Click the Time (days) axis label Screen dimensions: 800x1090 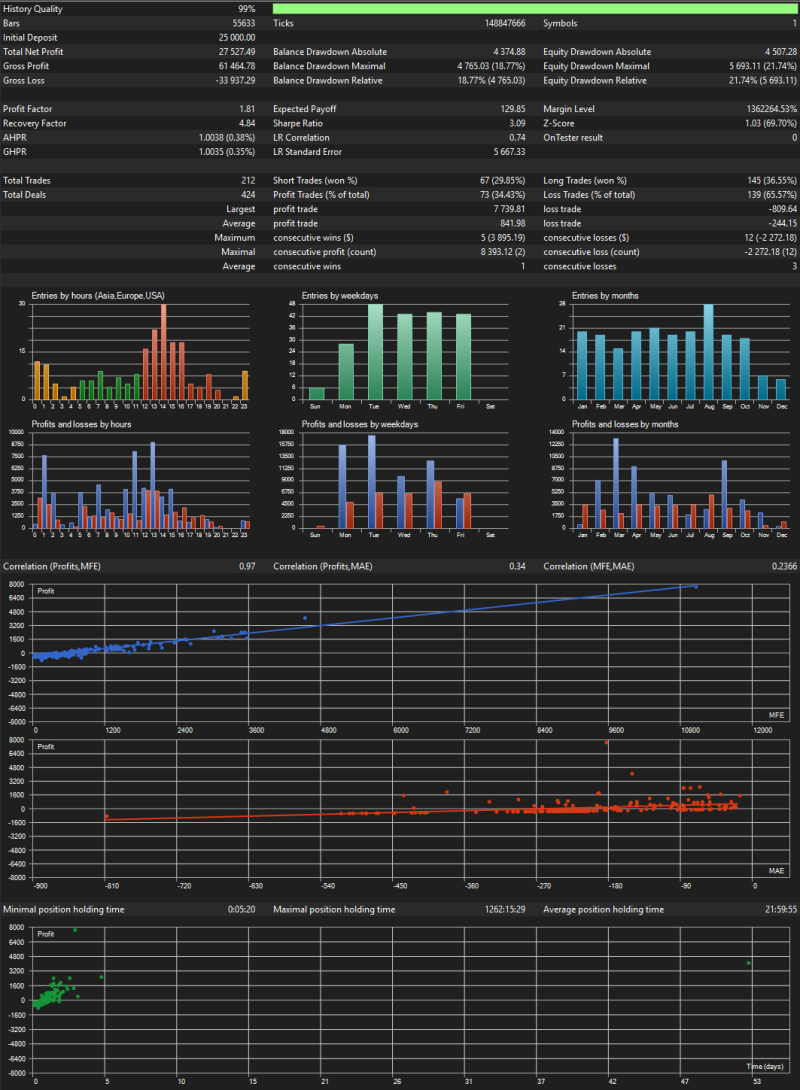pos(765,1066)
